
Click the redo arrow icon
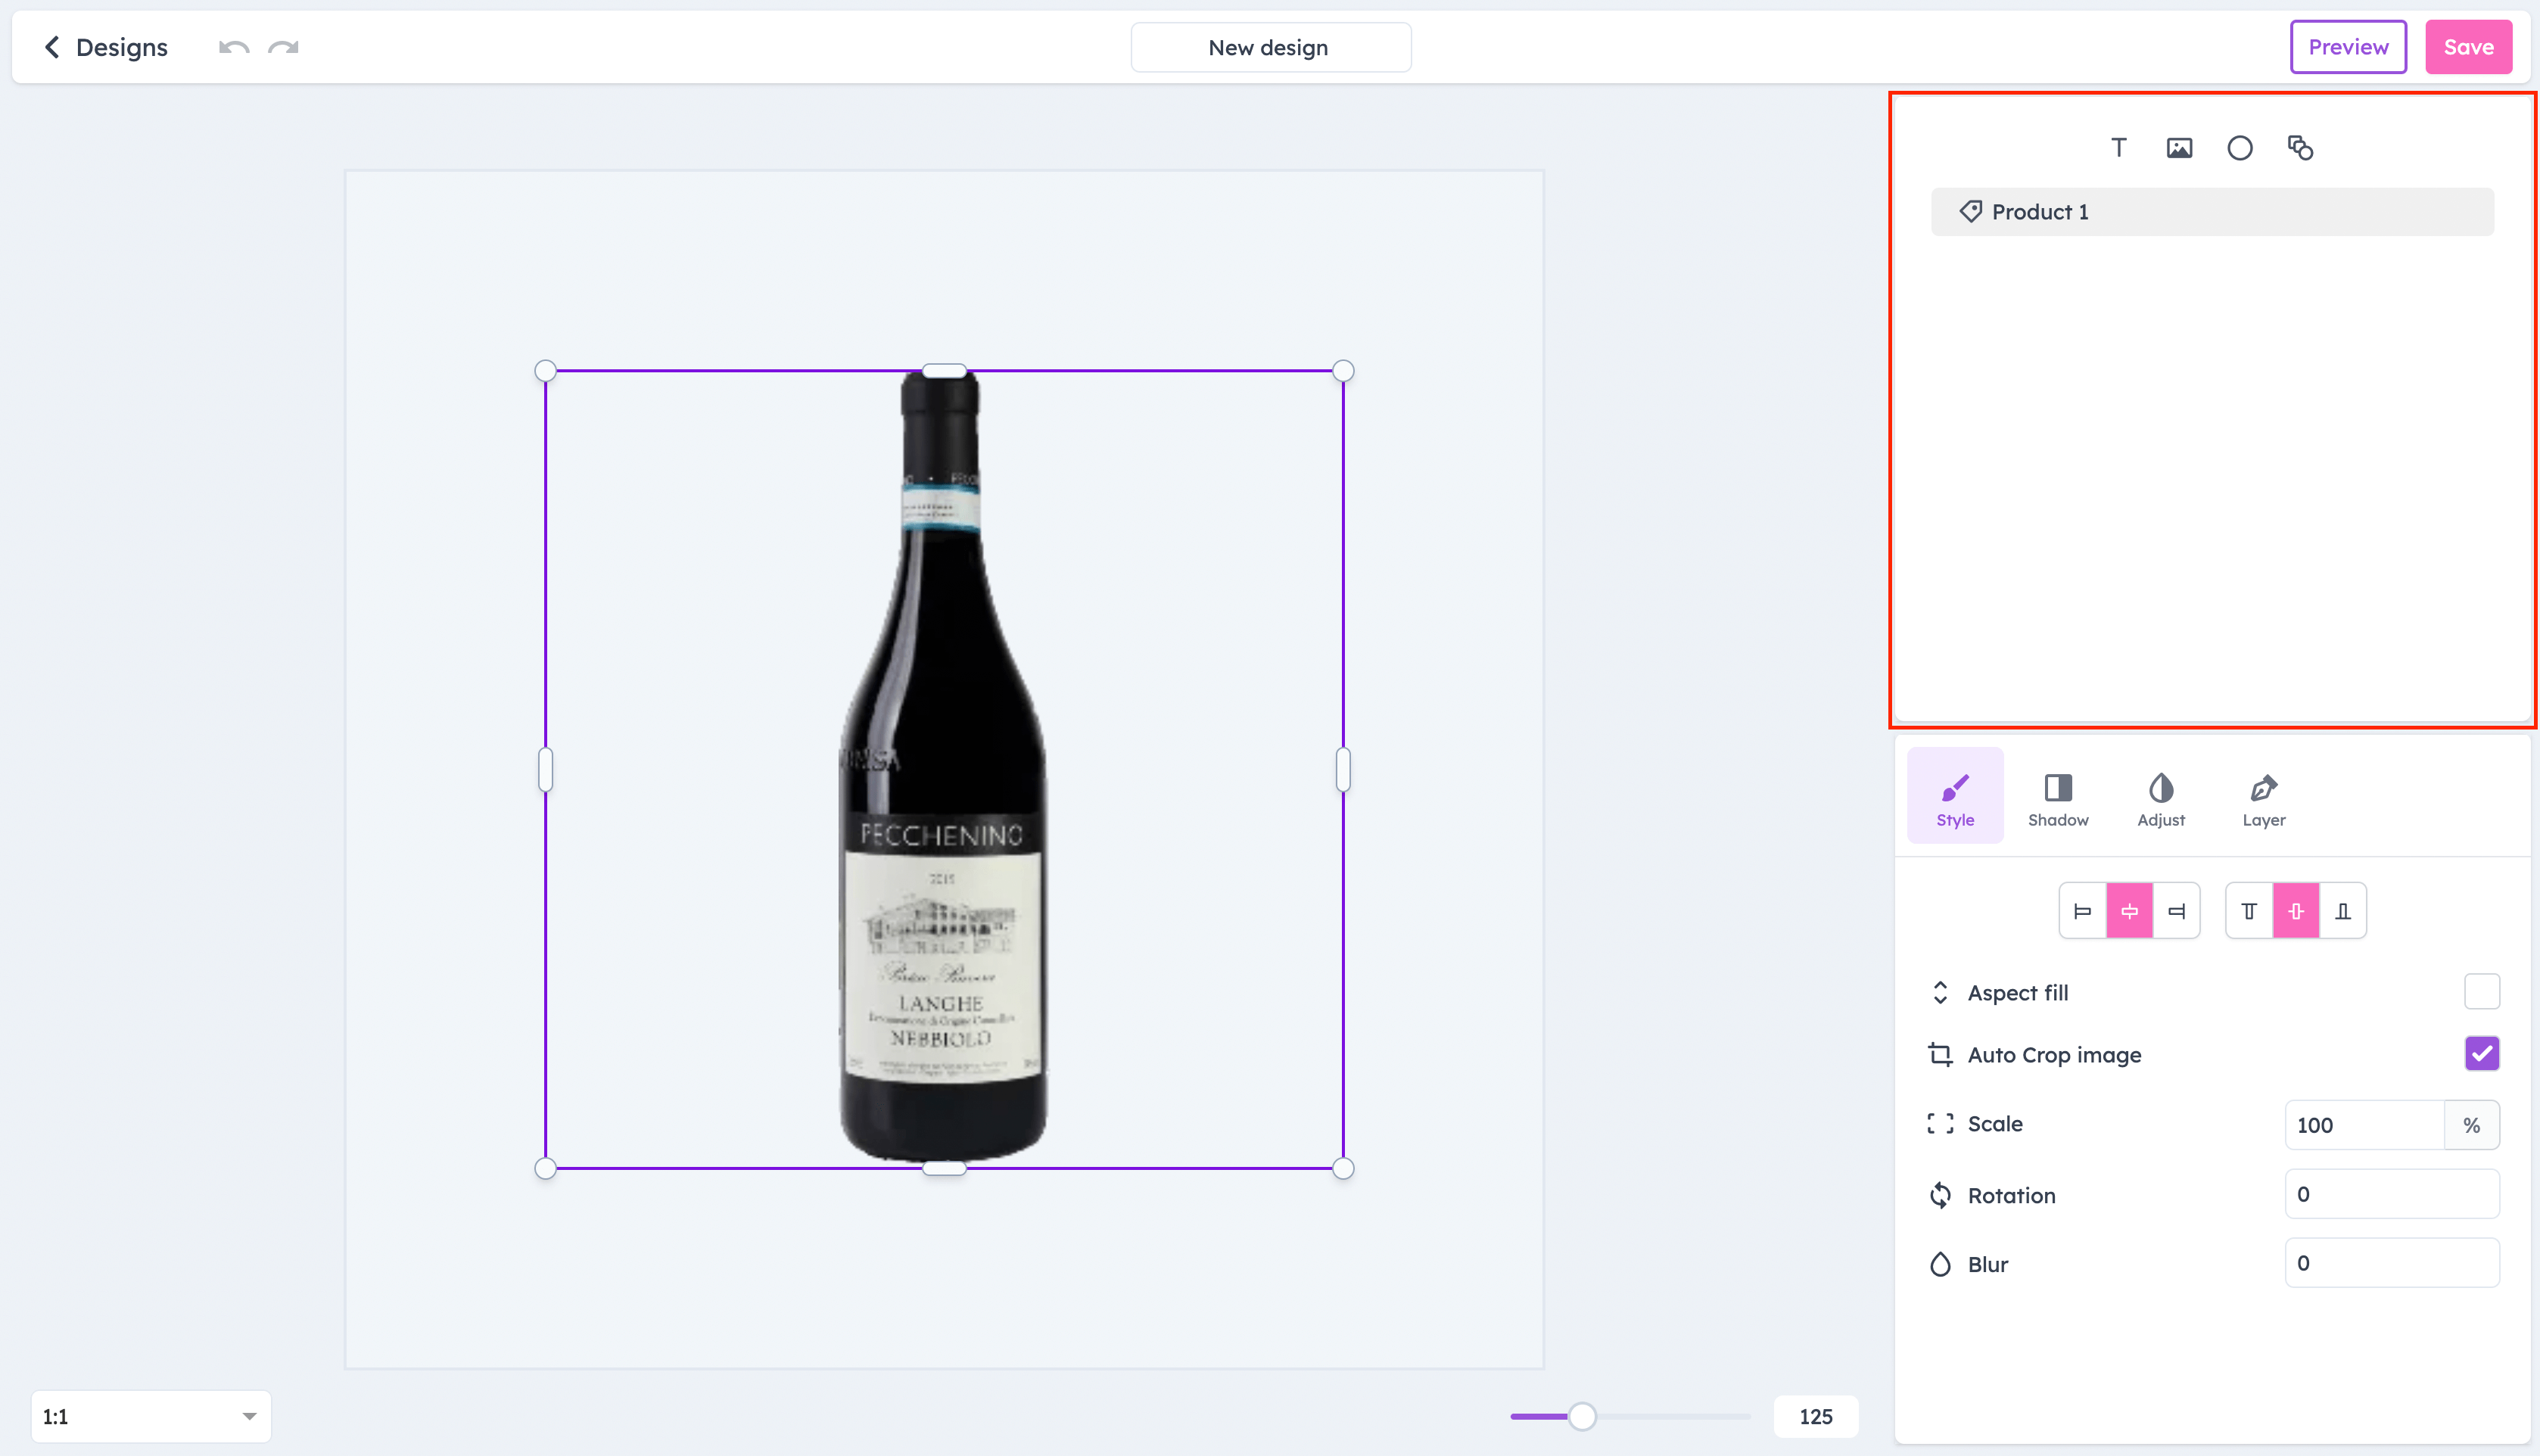point(284,47)
